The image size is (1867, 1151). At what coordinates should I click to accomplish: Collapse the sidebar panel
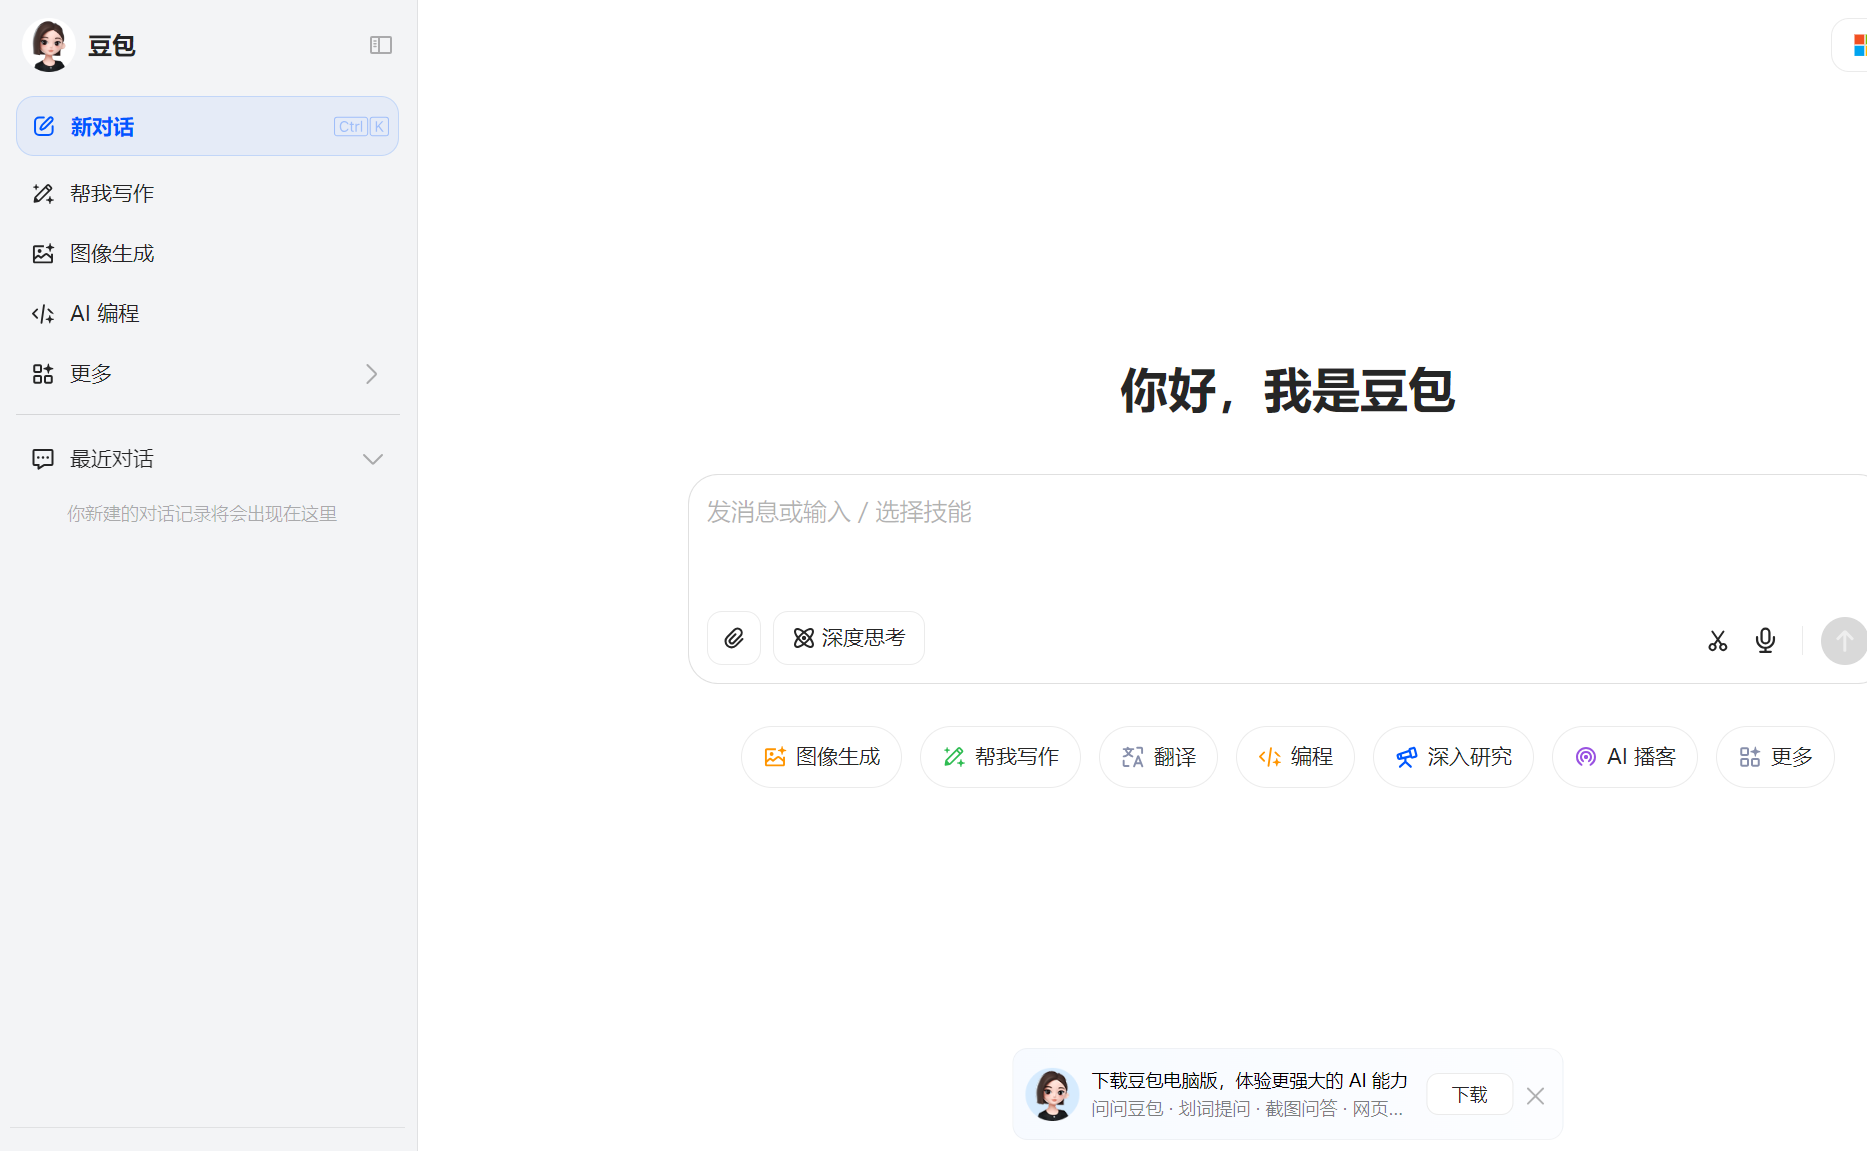381,45
